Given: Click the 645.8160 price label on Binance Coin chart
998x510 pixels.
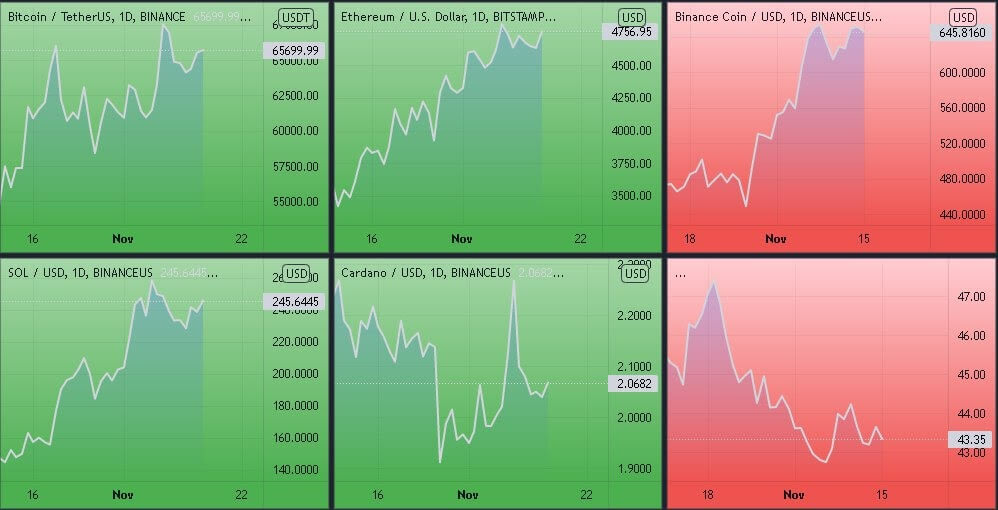Looking at the screenshot, I should click(x=963, y=33).
